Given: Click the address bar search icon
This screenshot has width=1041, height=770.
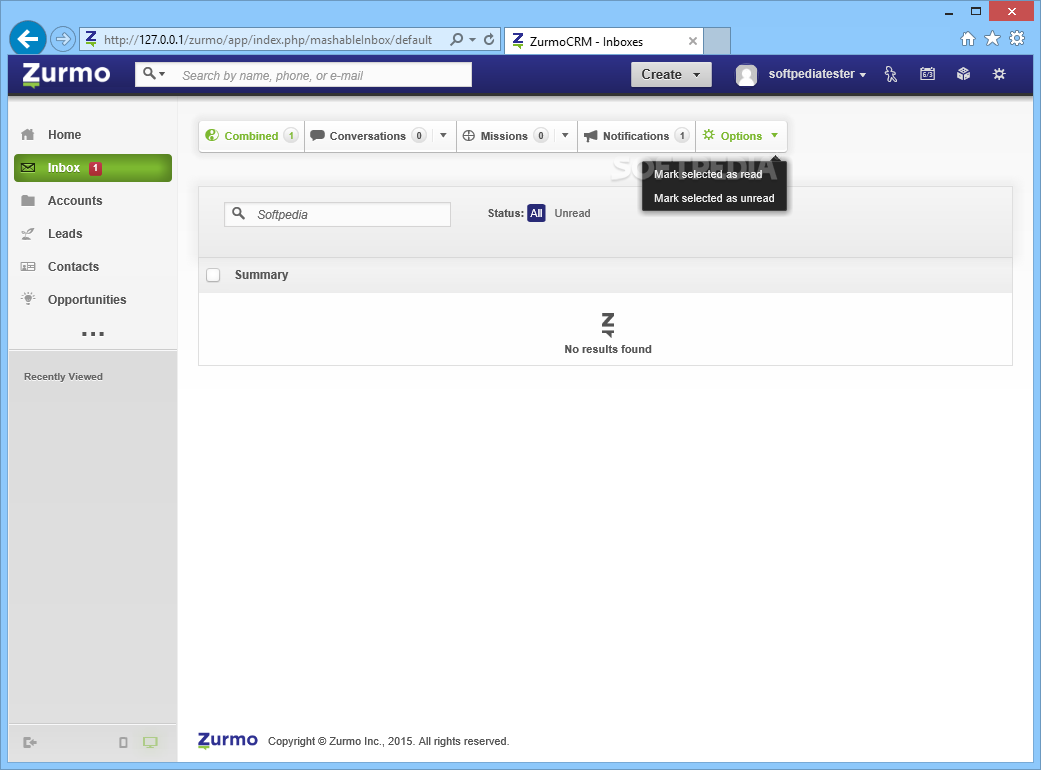Looking at the screenshot, I should tap(457, 39).
